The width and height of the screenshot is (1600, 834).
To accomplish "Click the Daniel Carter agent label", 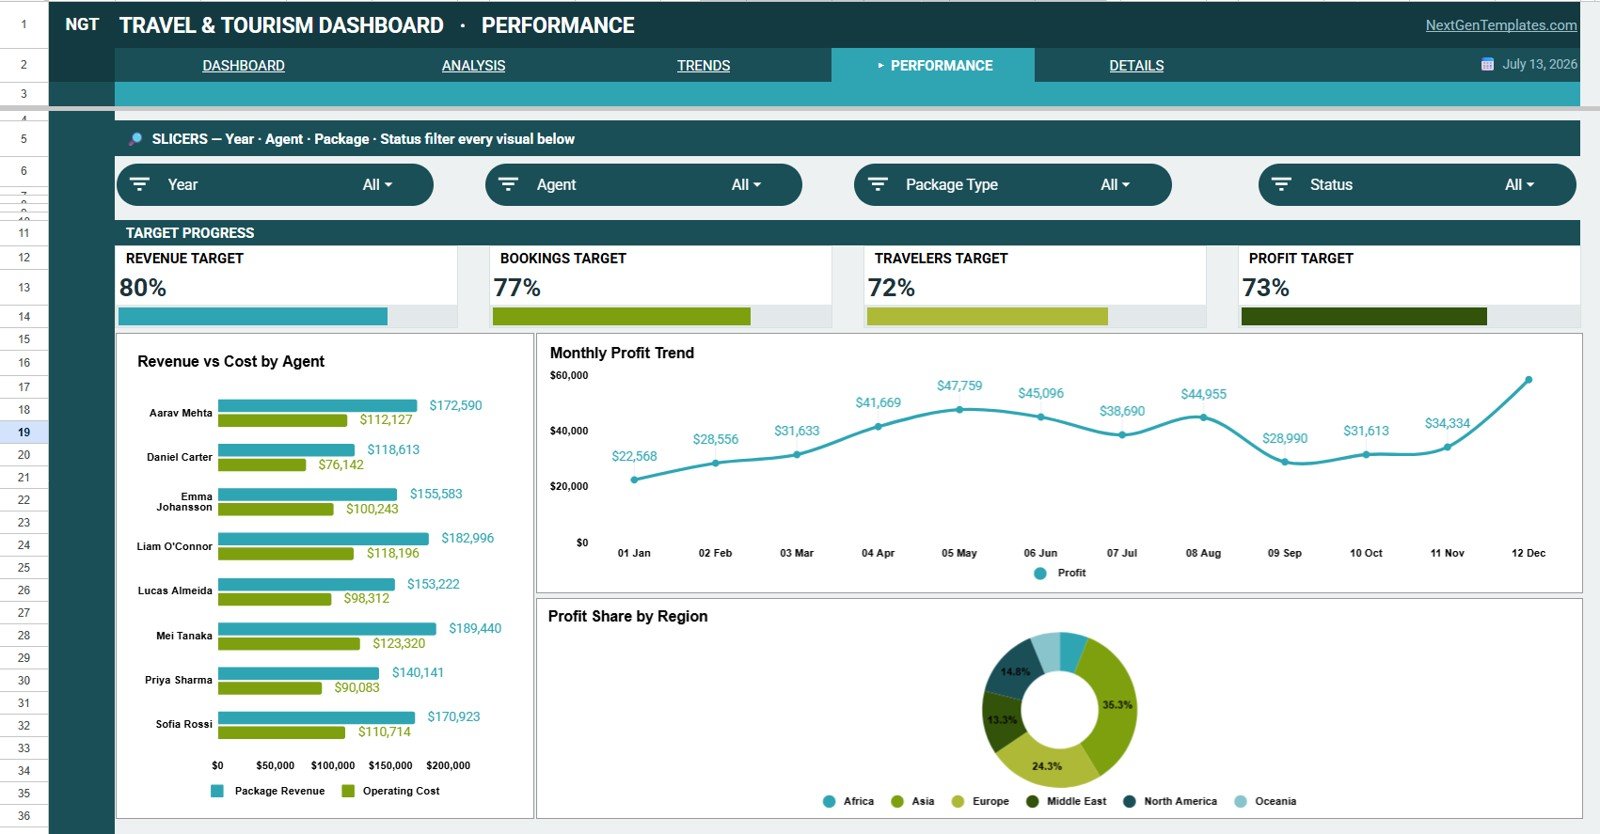I will point(179,457).
